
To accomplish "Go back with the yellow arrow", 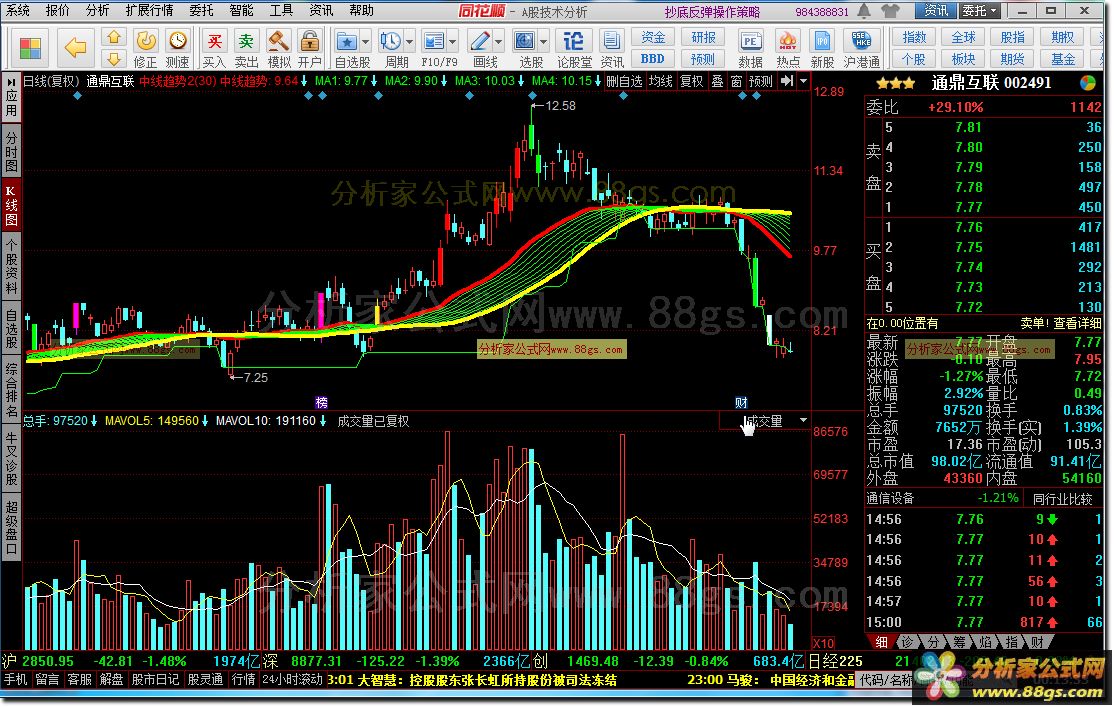I will point(75,48).
